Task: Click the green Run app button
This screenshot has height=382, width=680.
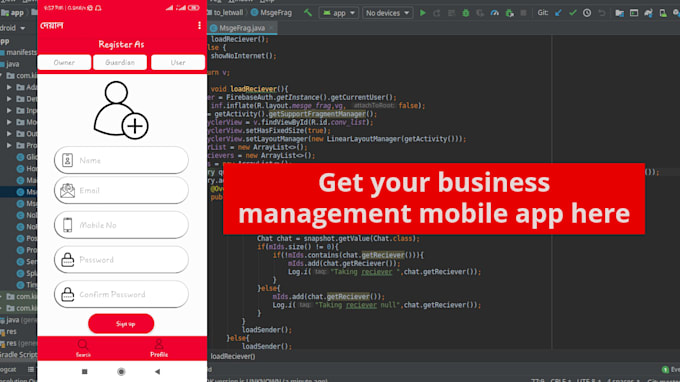Action: pos(423,13)
